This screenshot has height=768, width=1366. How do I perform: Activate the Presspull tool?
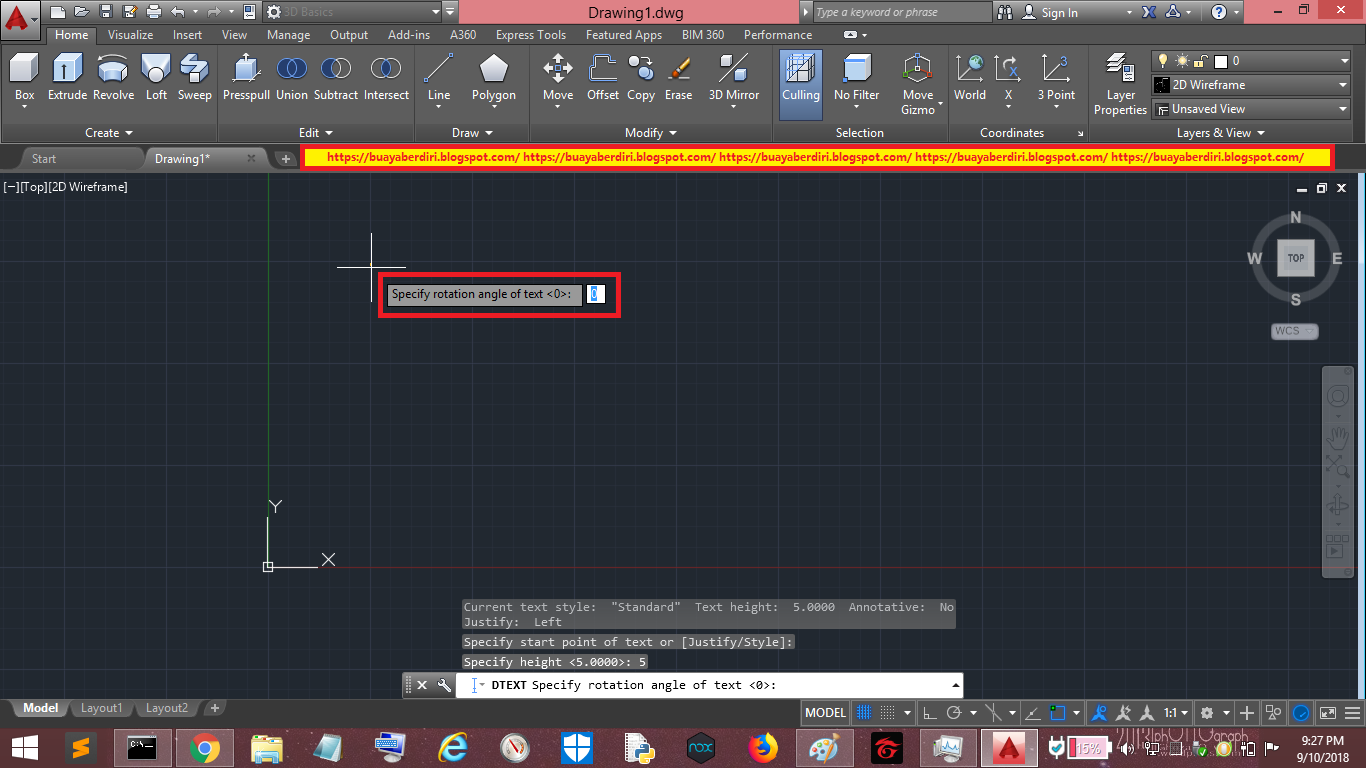tap(245, 78)
